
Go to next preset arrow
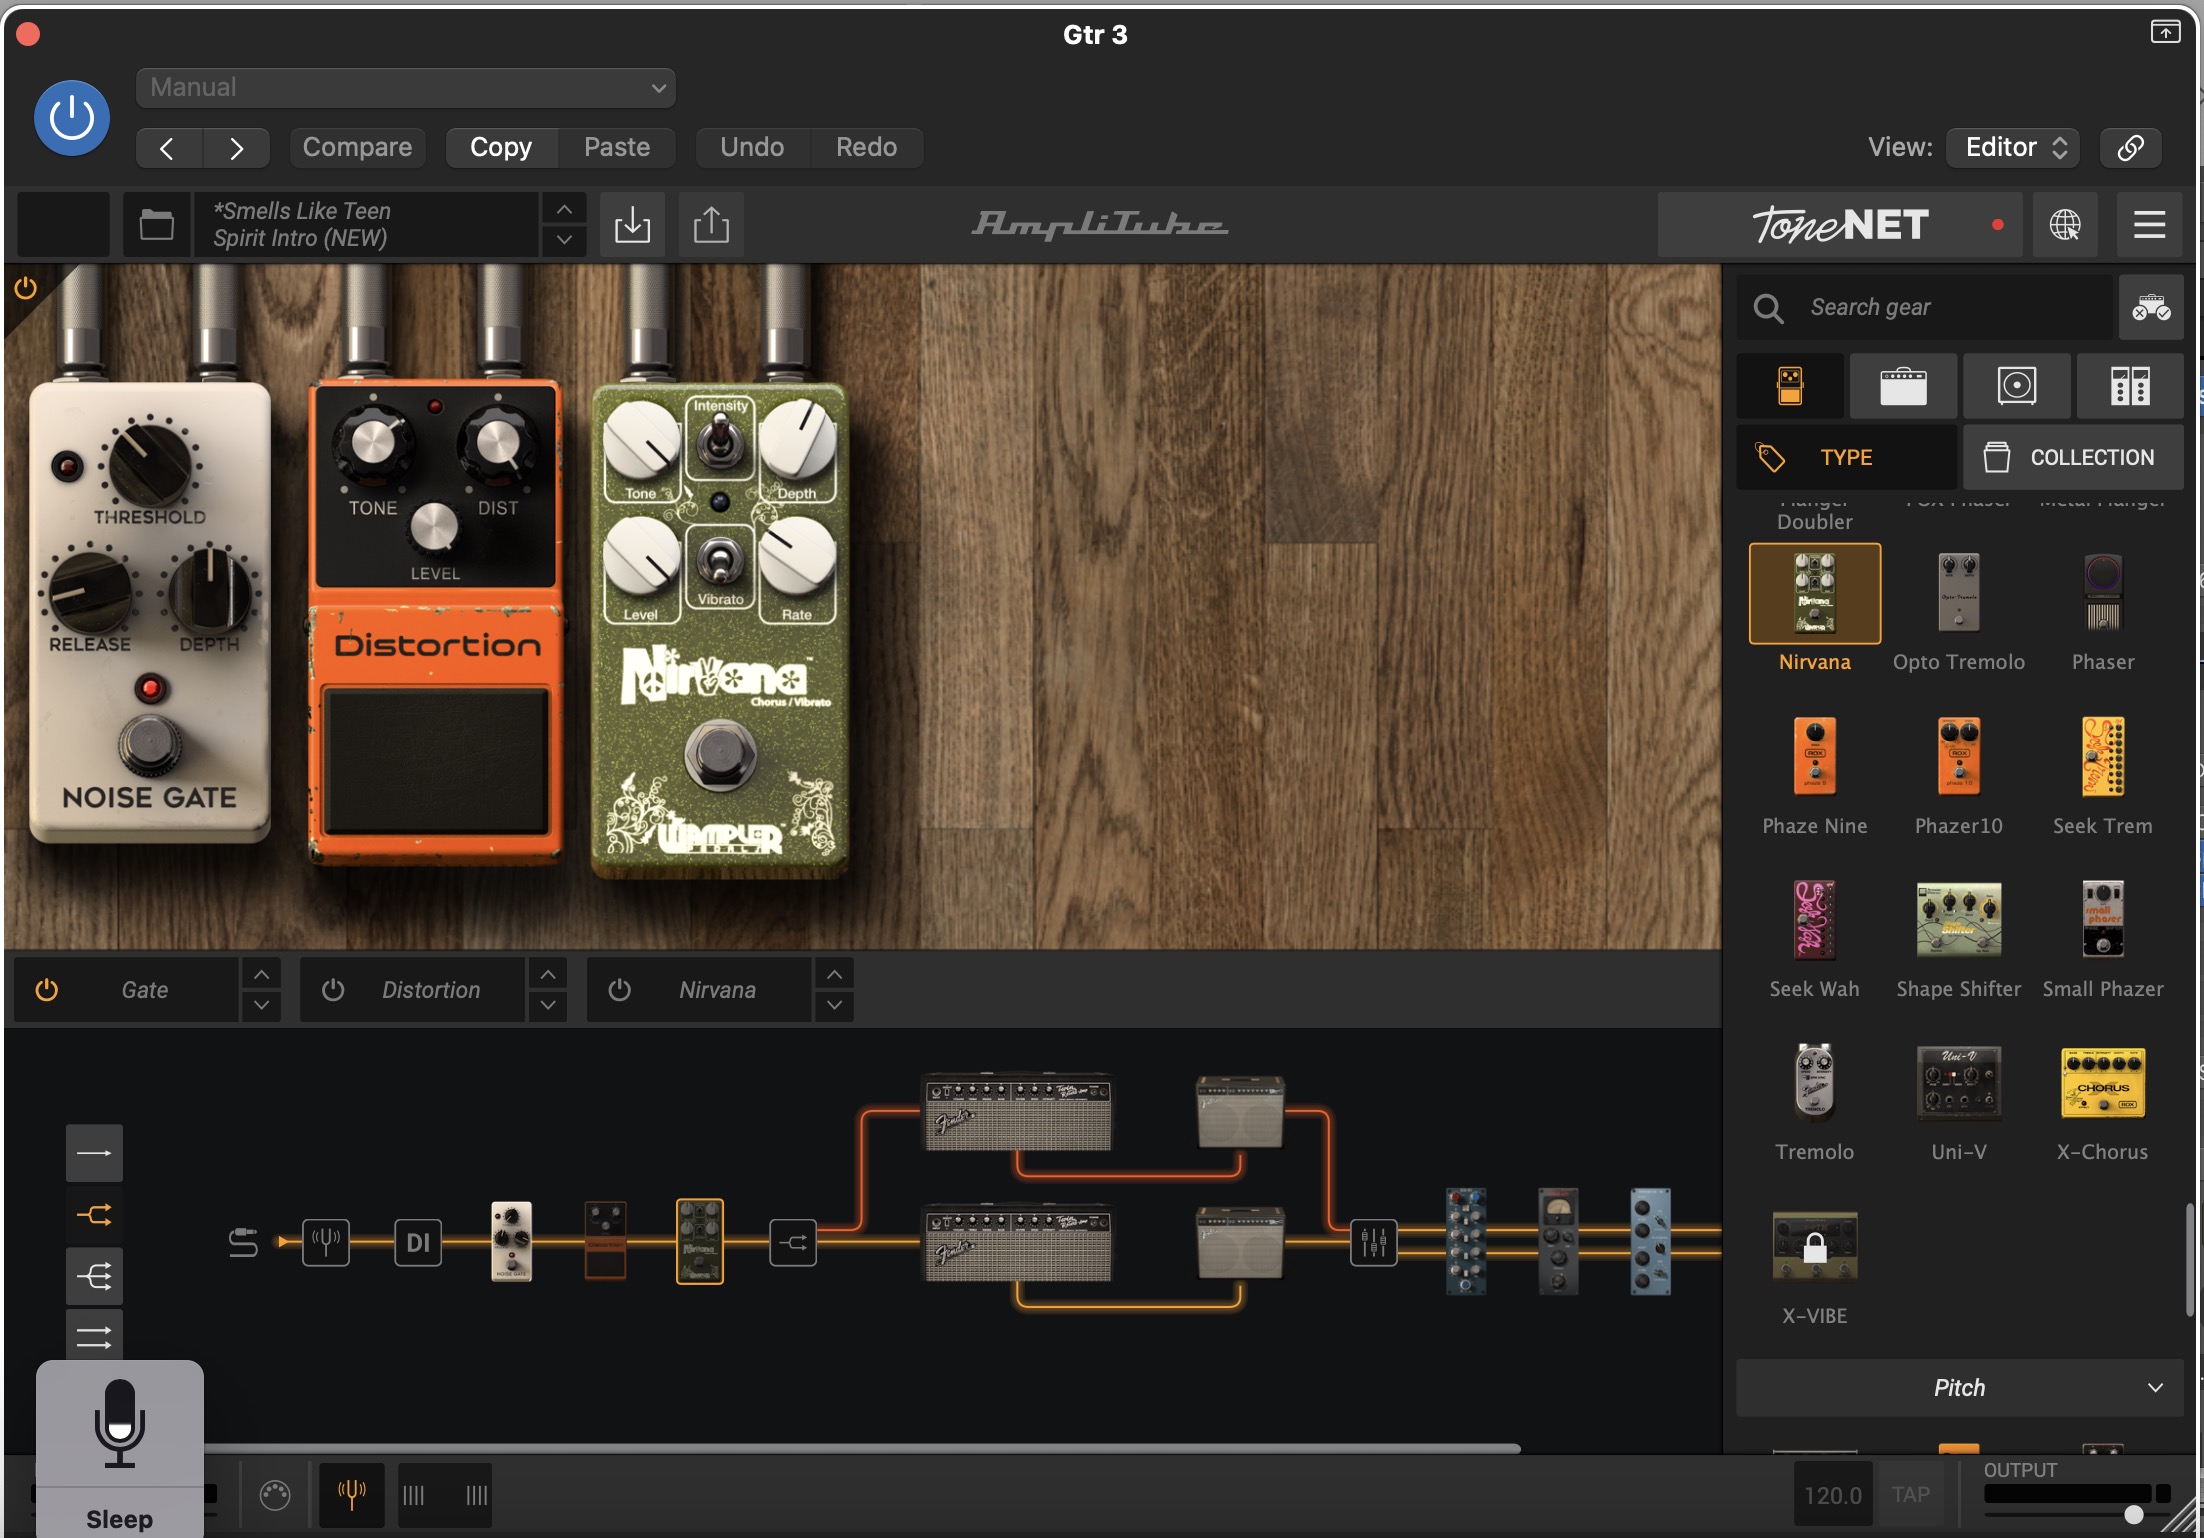[x=236, y=148]
